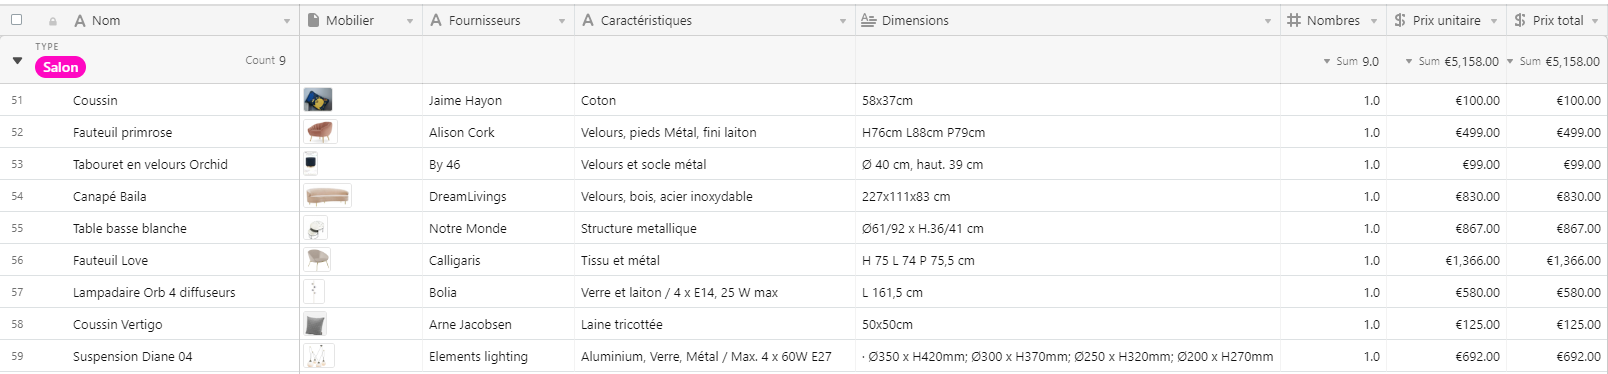Click the pink Salon type tag
This screenshot has width=1608, height=374.
[60, 67]
